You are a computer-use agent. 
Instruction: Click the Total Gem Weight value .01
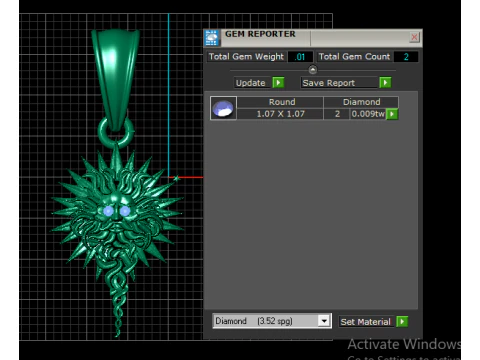300,57
